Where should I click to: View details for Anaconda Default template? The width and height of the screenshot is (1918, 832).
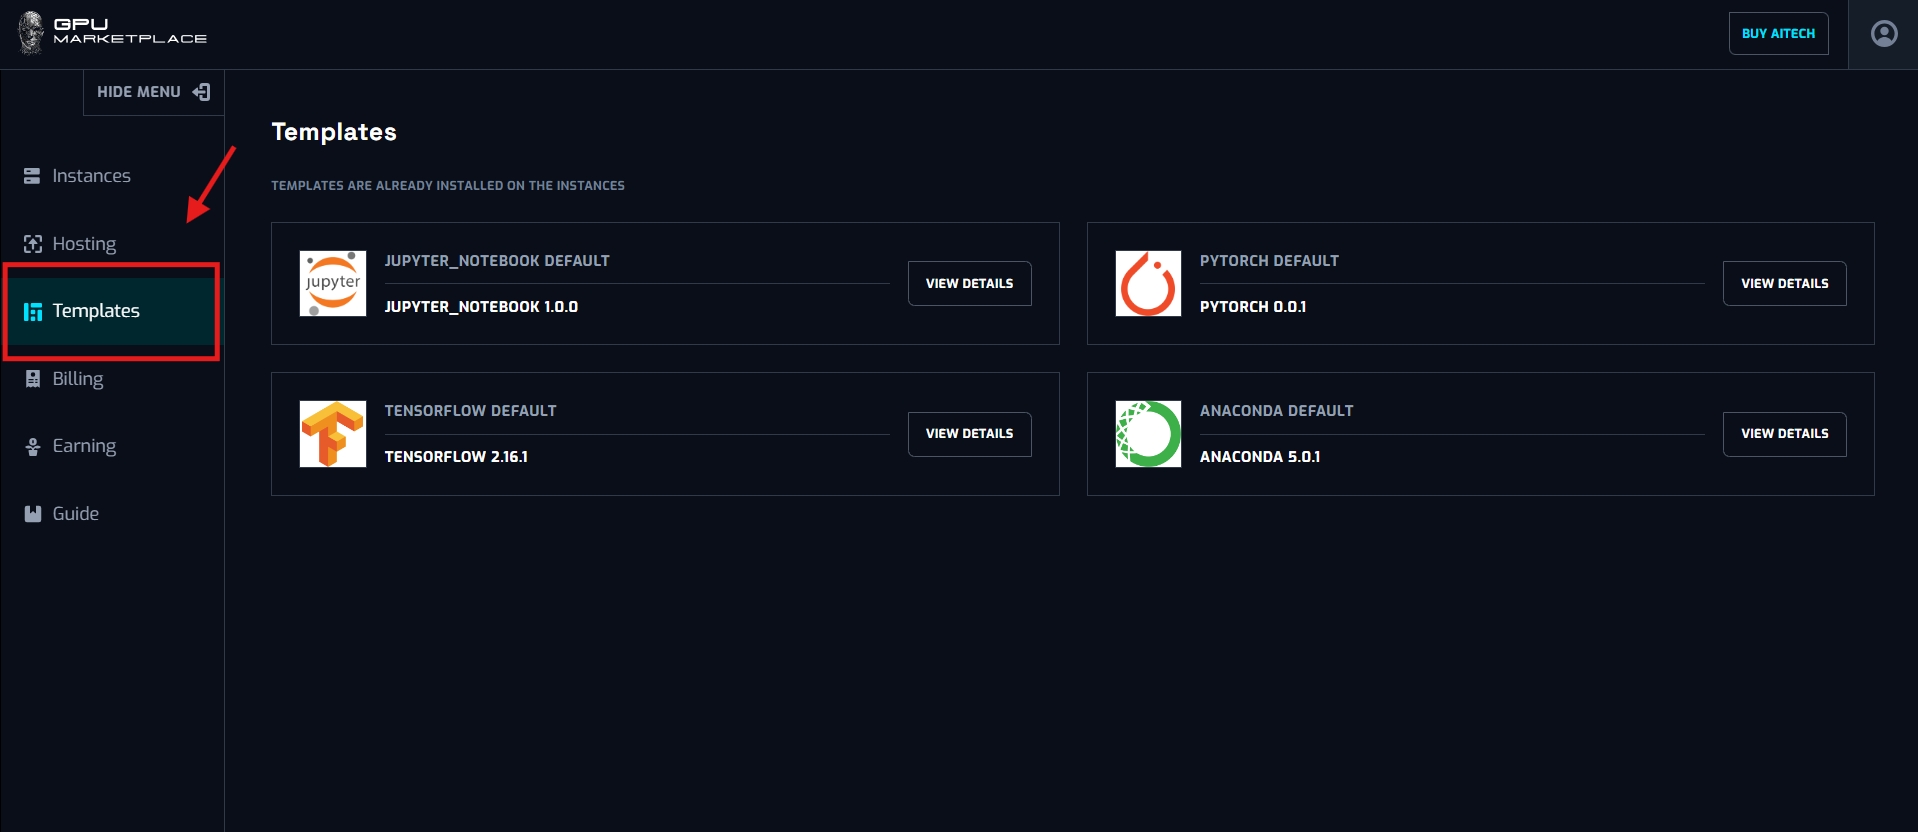point(1784,434)
